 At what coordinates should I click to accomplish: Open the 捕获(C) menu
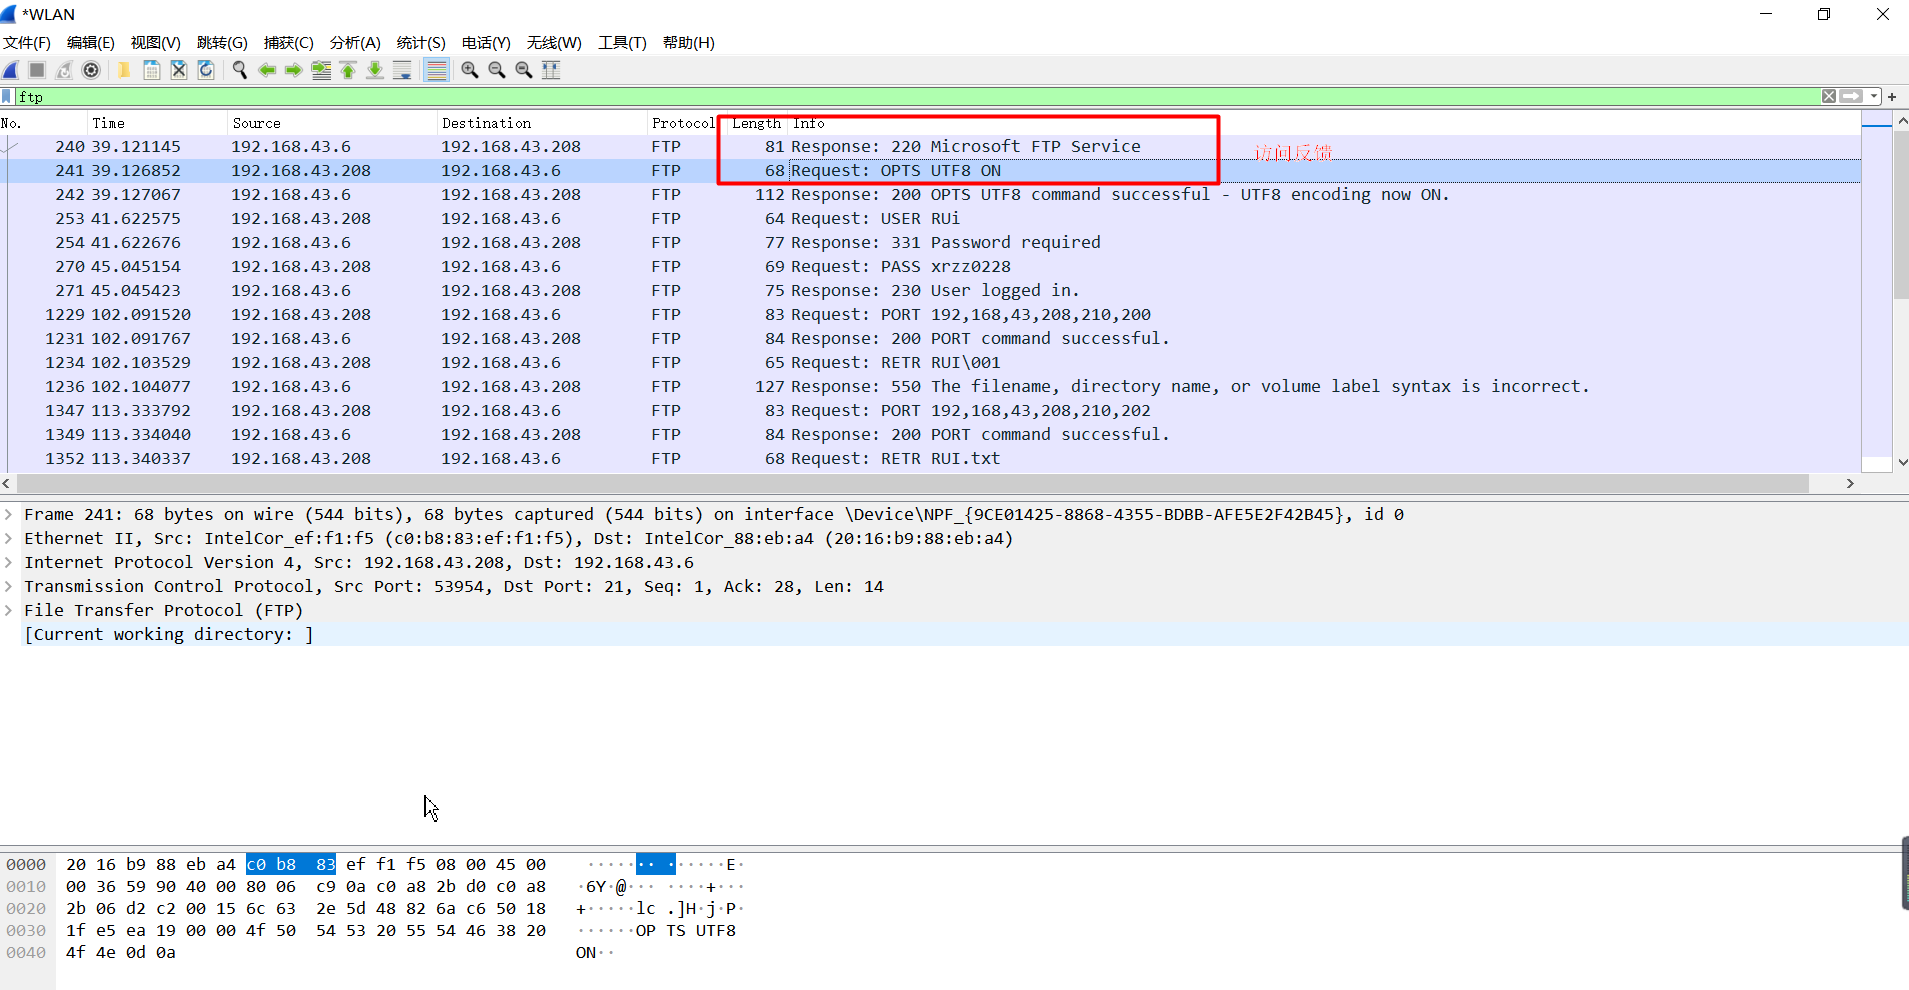tap(289, 43)
